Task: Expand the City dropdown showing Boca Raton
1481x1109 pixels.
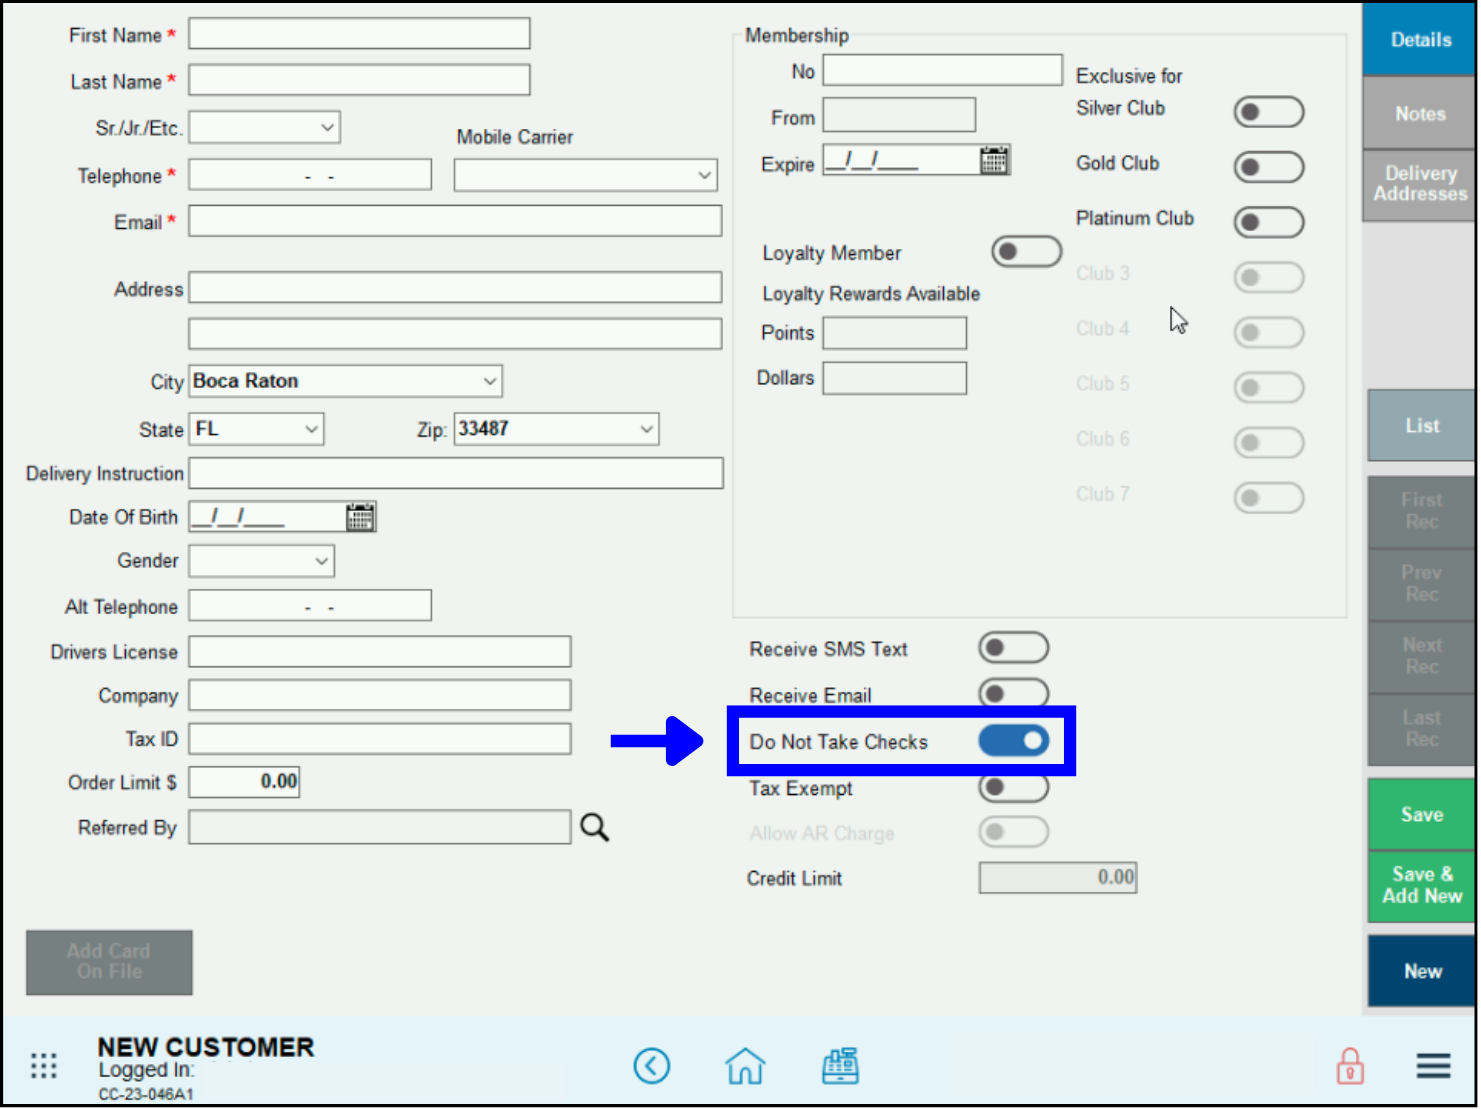Action: click(345, 381)
